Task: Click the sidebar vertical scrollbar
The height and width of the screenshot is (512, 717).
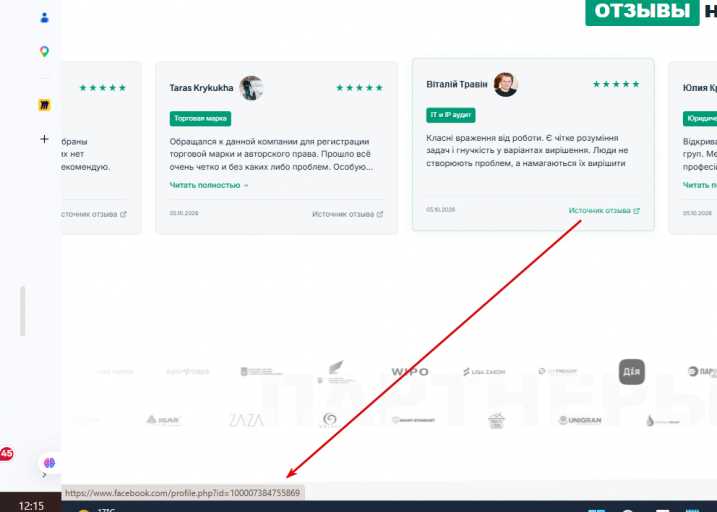Action: 22,311
